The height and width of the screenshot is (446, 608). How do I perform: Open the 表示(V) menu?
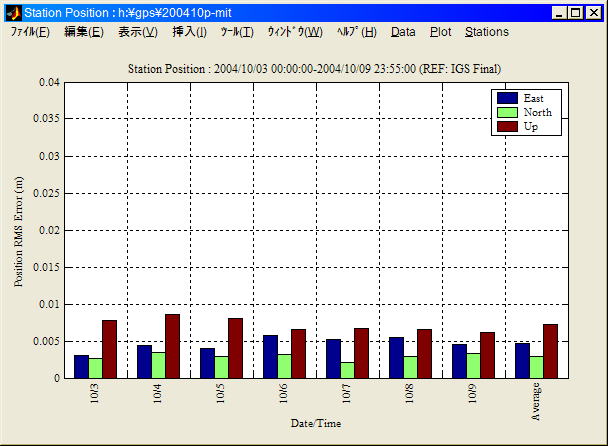(137, 32)
